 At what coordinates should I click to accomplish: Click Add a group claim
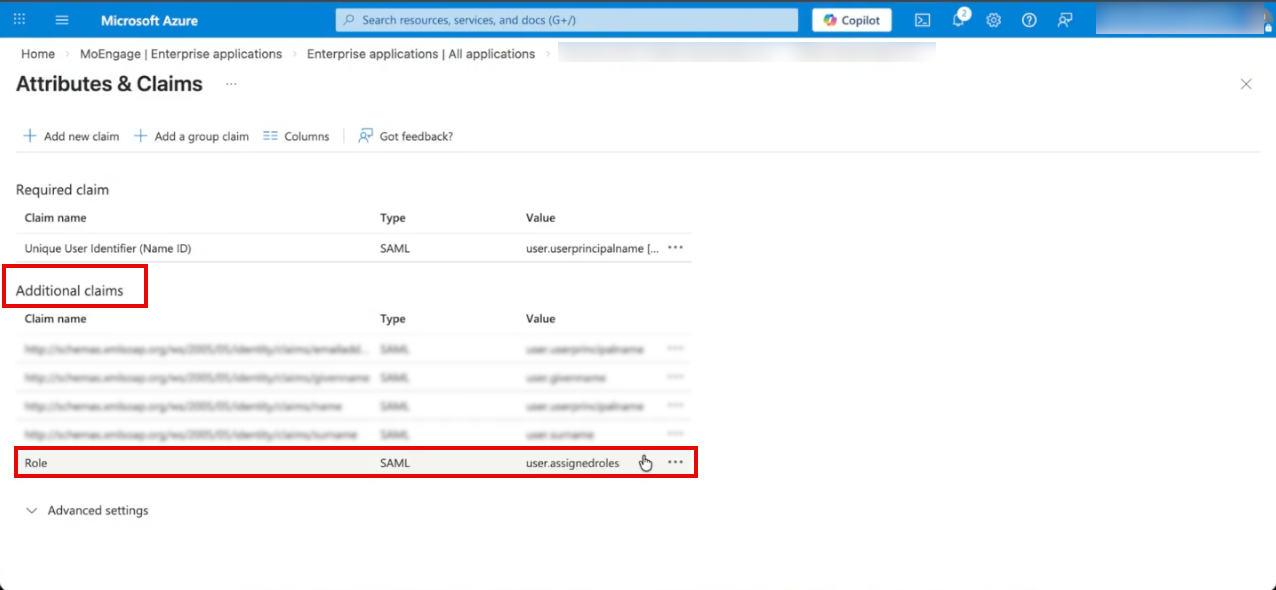click(191, 136)
